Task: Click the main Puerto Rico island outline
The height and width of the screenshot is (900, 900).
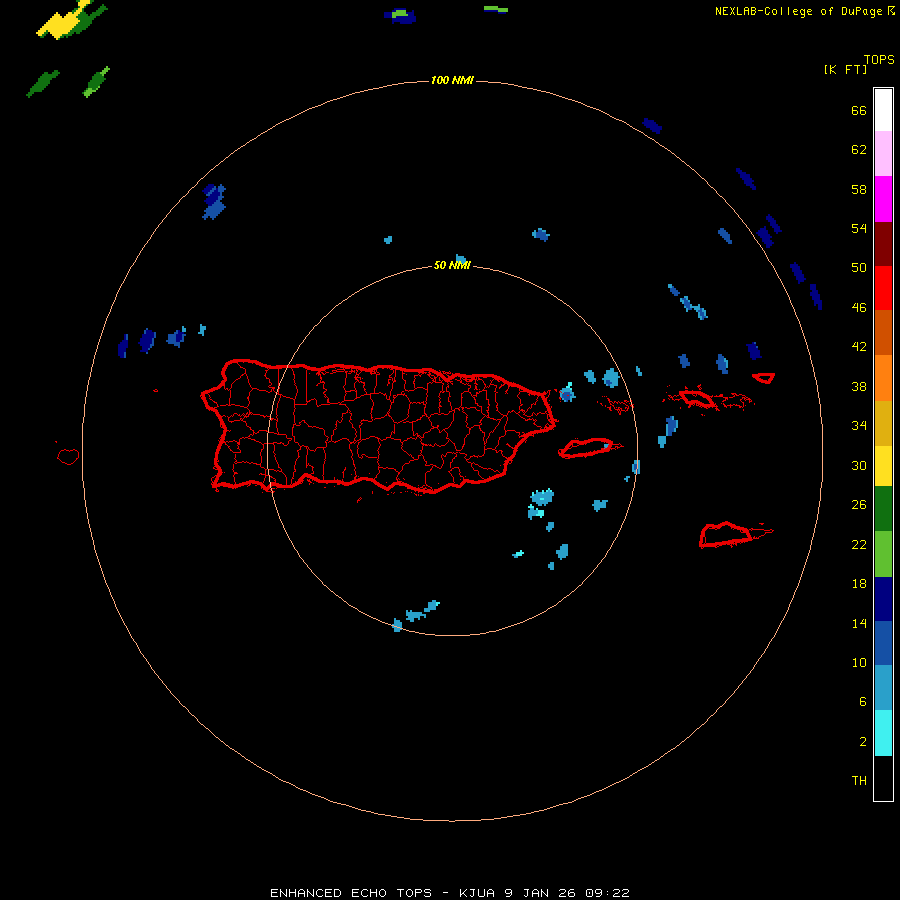Action: 379,426
